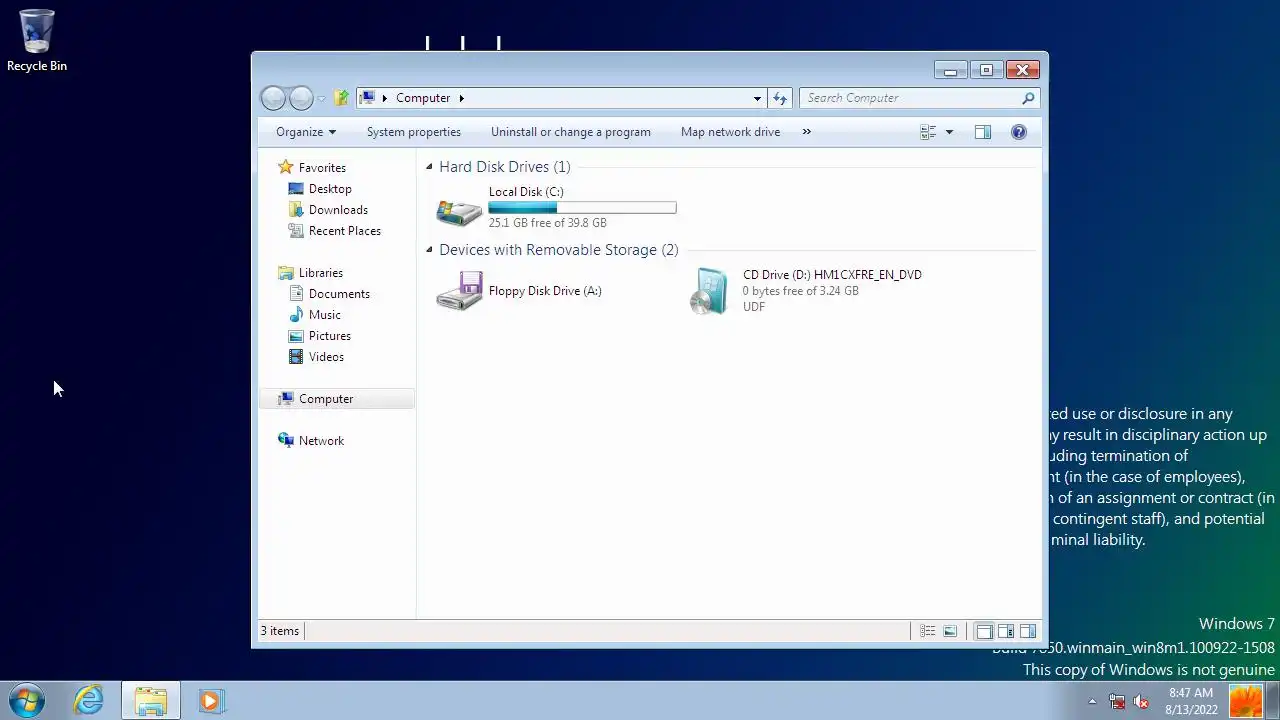Image resolution: width=1280 pixels, height=720 pixels.
Task: Click Uninstall or change a program
Action: (x=571, y=132)
